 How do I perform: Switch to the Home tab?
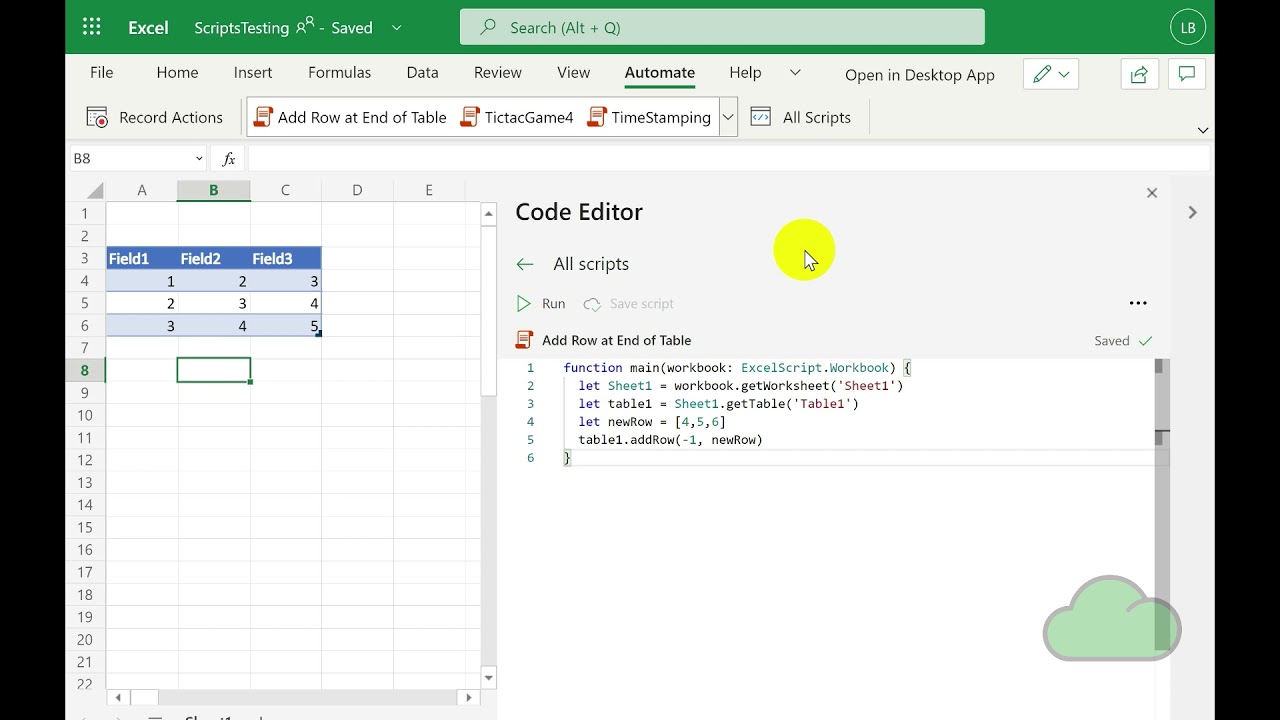click(x=177, y=73)
